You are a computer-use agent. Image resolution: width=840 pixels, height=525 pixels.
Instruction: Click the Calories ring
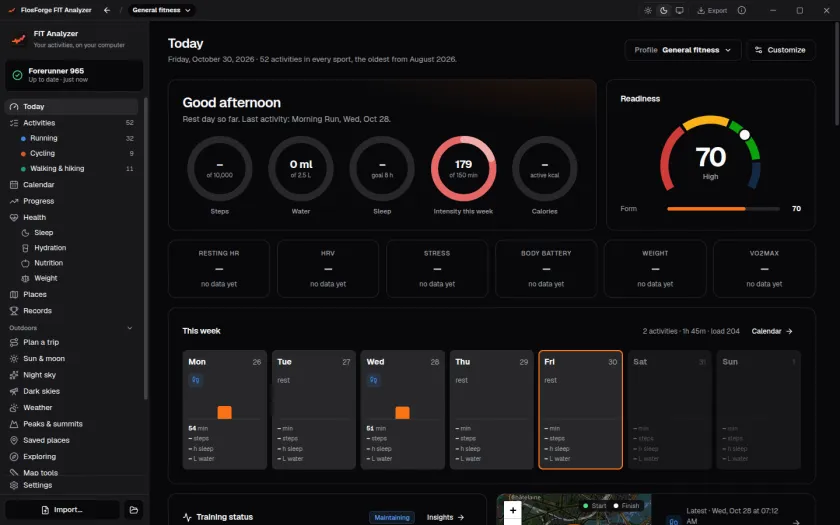click(545, 168)
